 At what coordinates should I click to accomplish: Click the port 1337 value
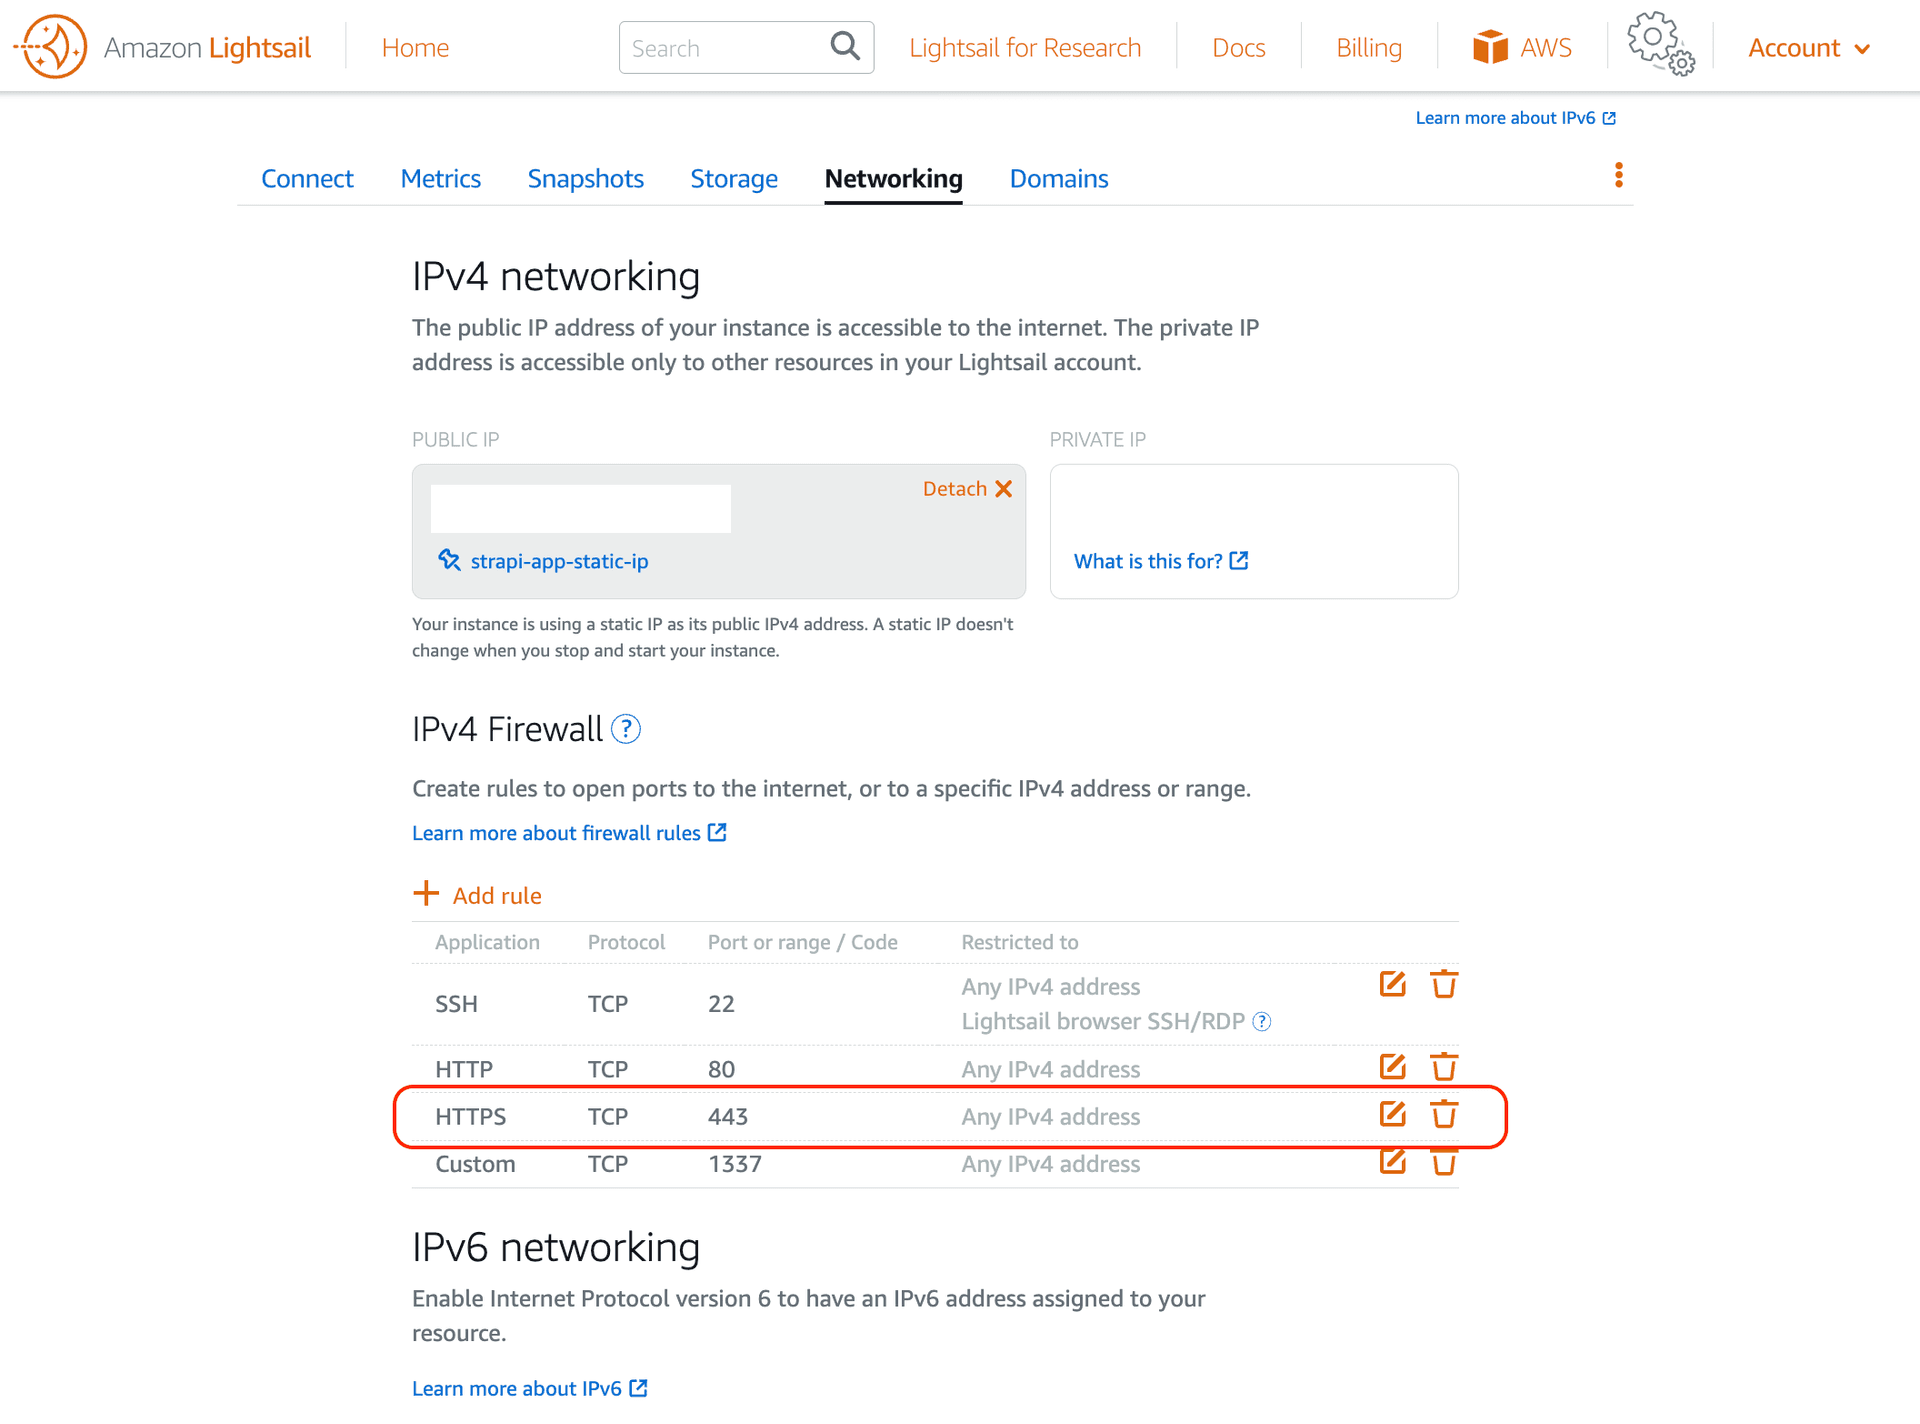(735, 1164)
